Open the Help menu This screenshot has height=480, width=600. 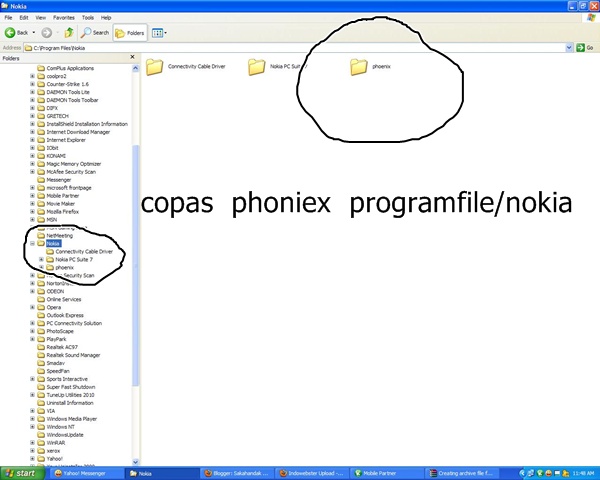[x=106, y=18]
